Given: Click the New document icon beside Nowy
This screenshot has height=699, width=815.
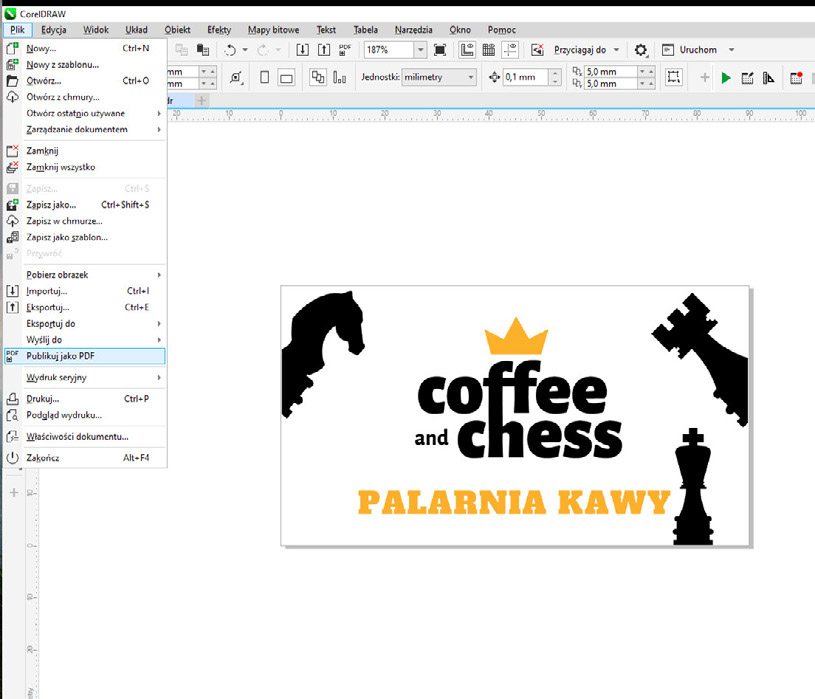Looking at the screenshot, I should 12,48.
